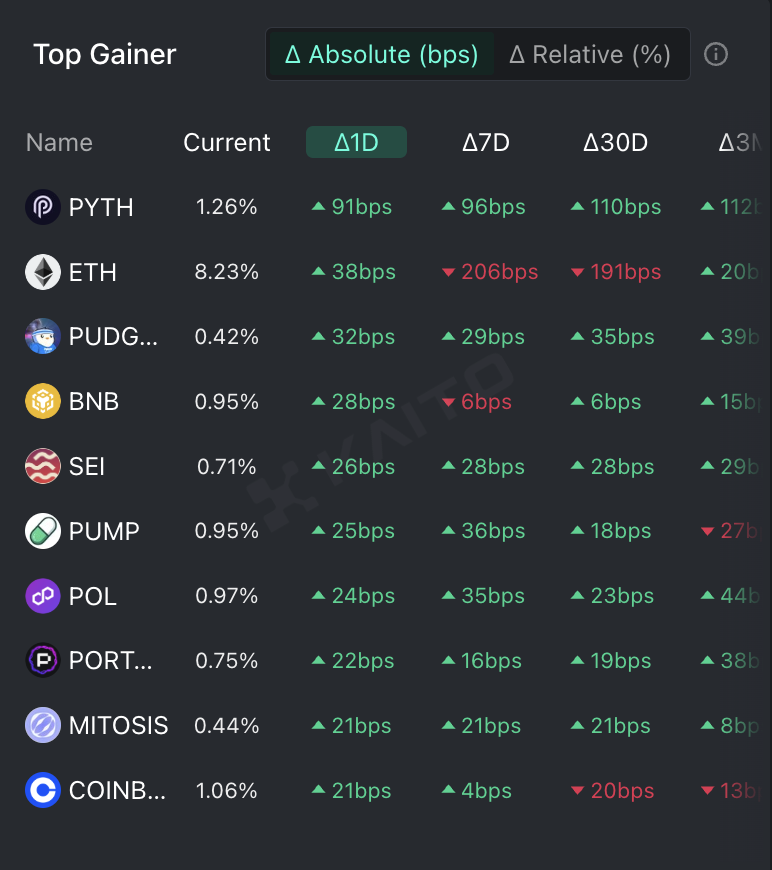Click the Pudgy Penguins token icon

tap(43, 337)
